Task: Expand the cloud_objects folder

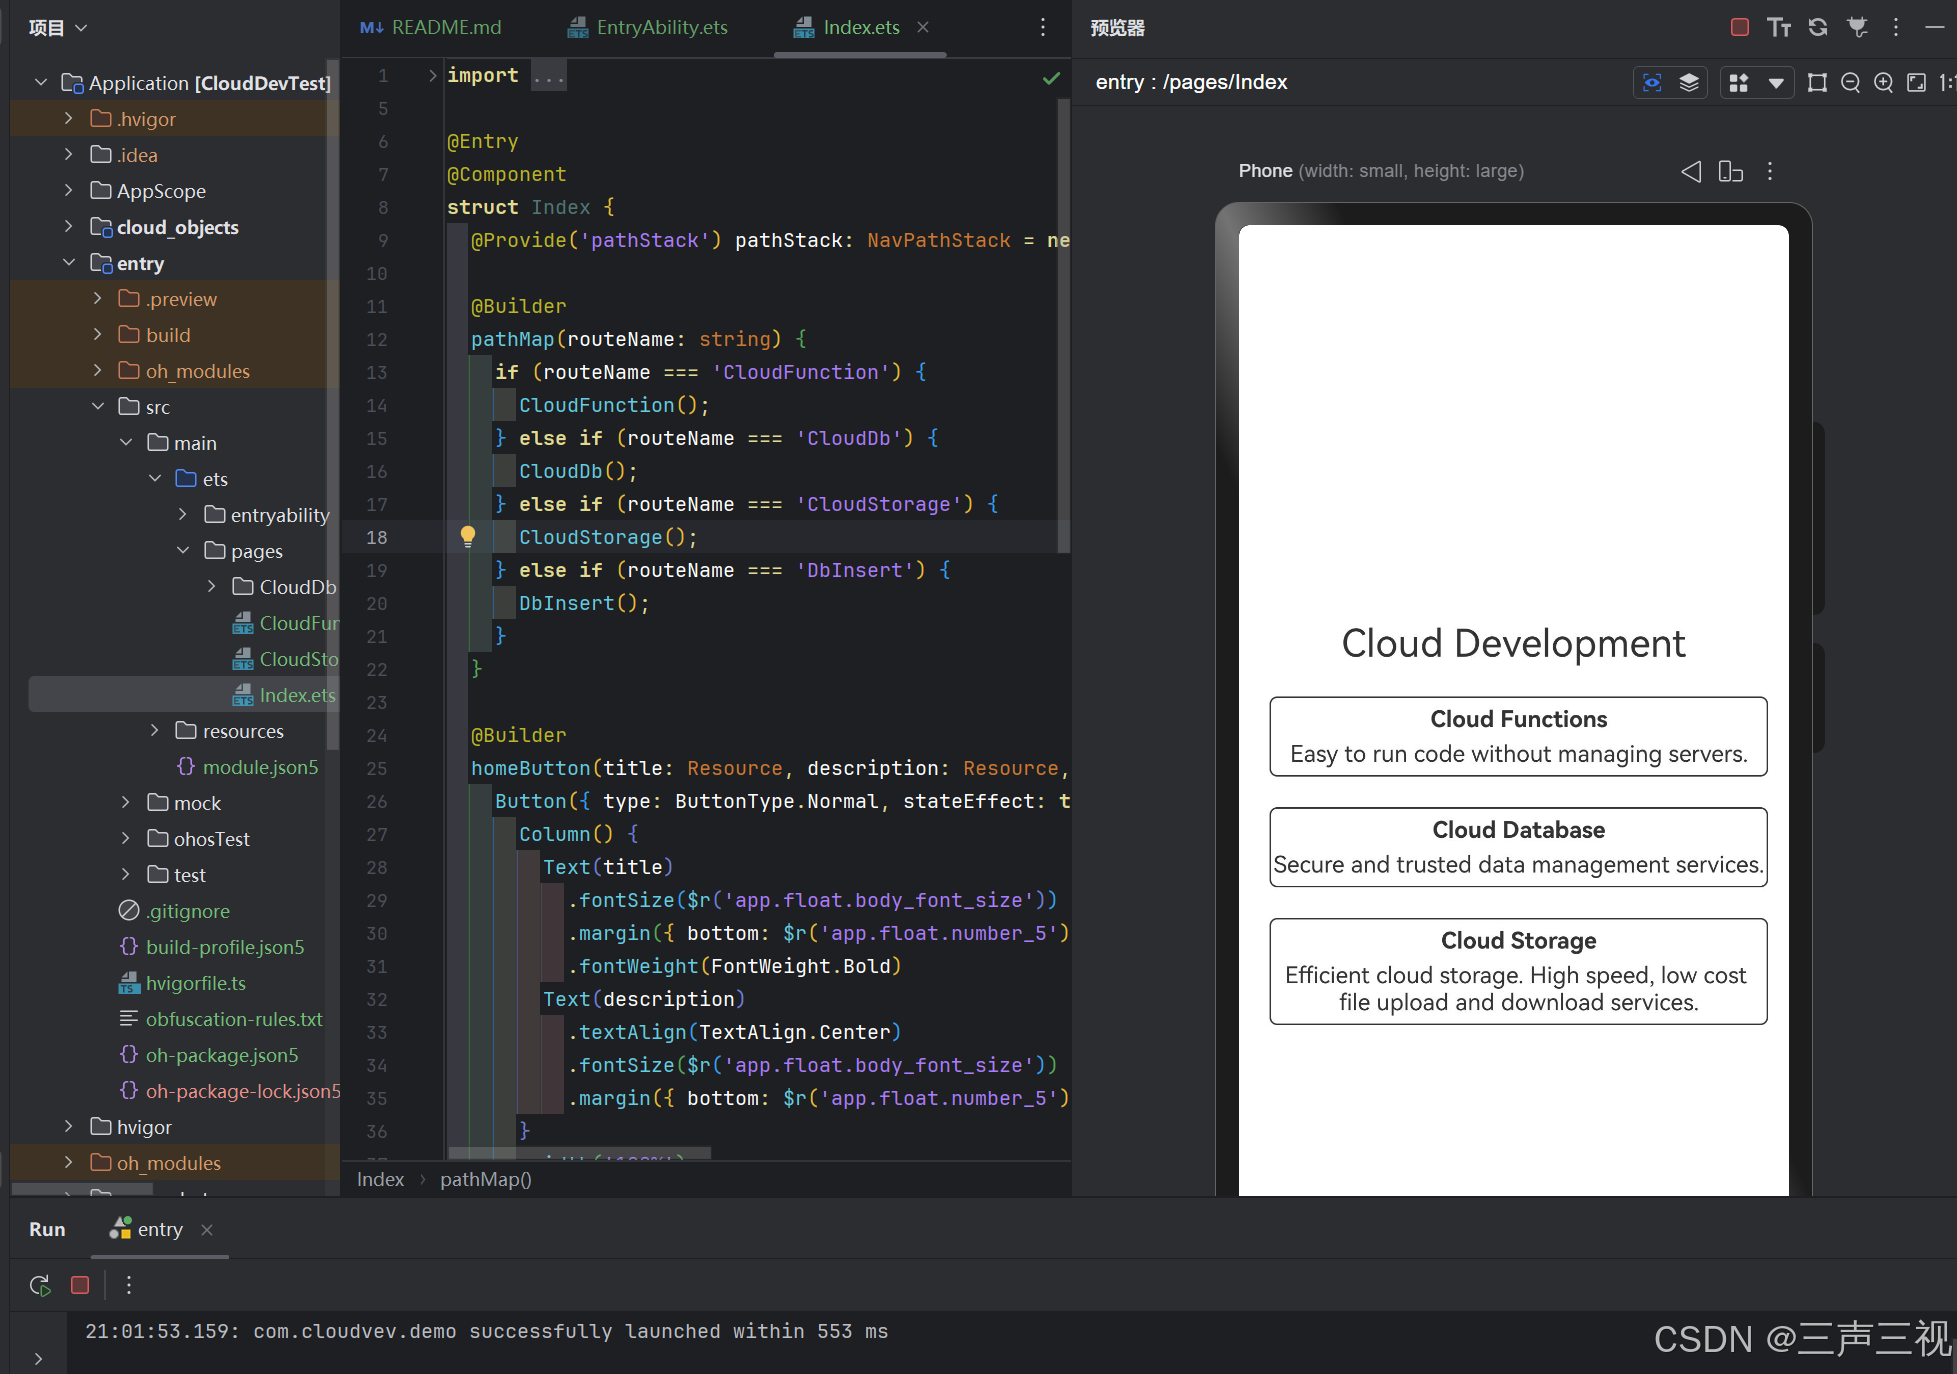Action: 68,227
